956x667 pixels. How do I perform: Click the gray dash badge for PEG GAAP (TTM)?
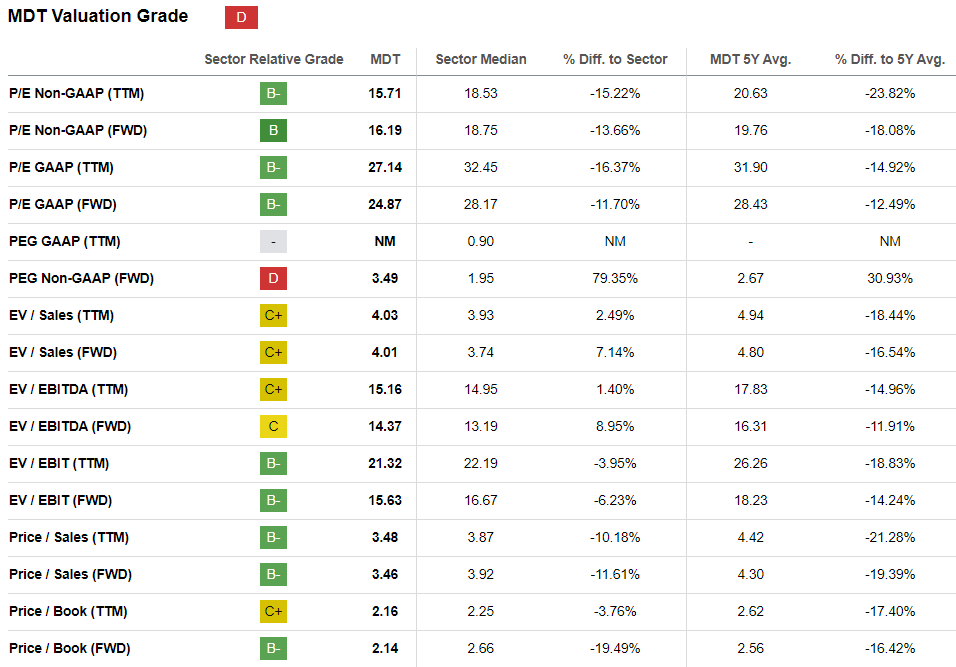(273, 241)
